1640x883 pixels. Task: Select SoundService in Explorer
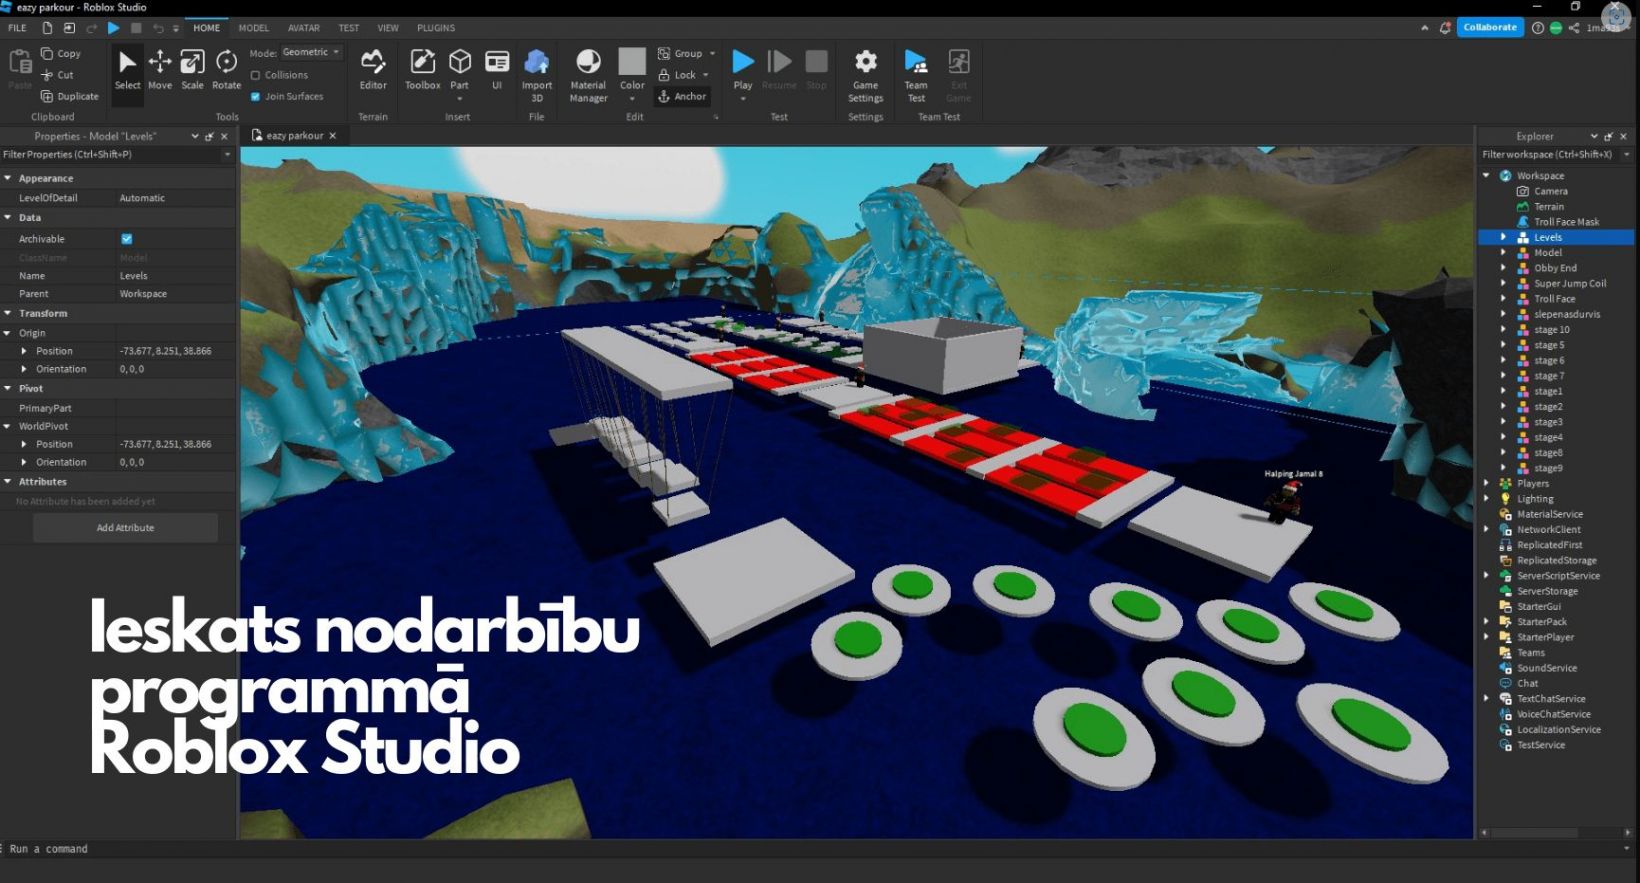[1546, 668]
